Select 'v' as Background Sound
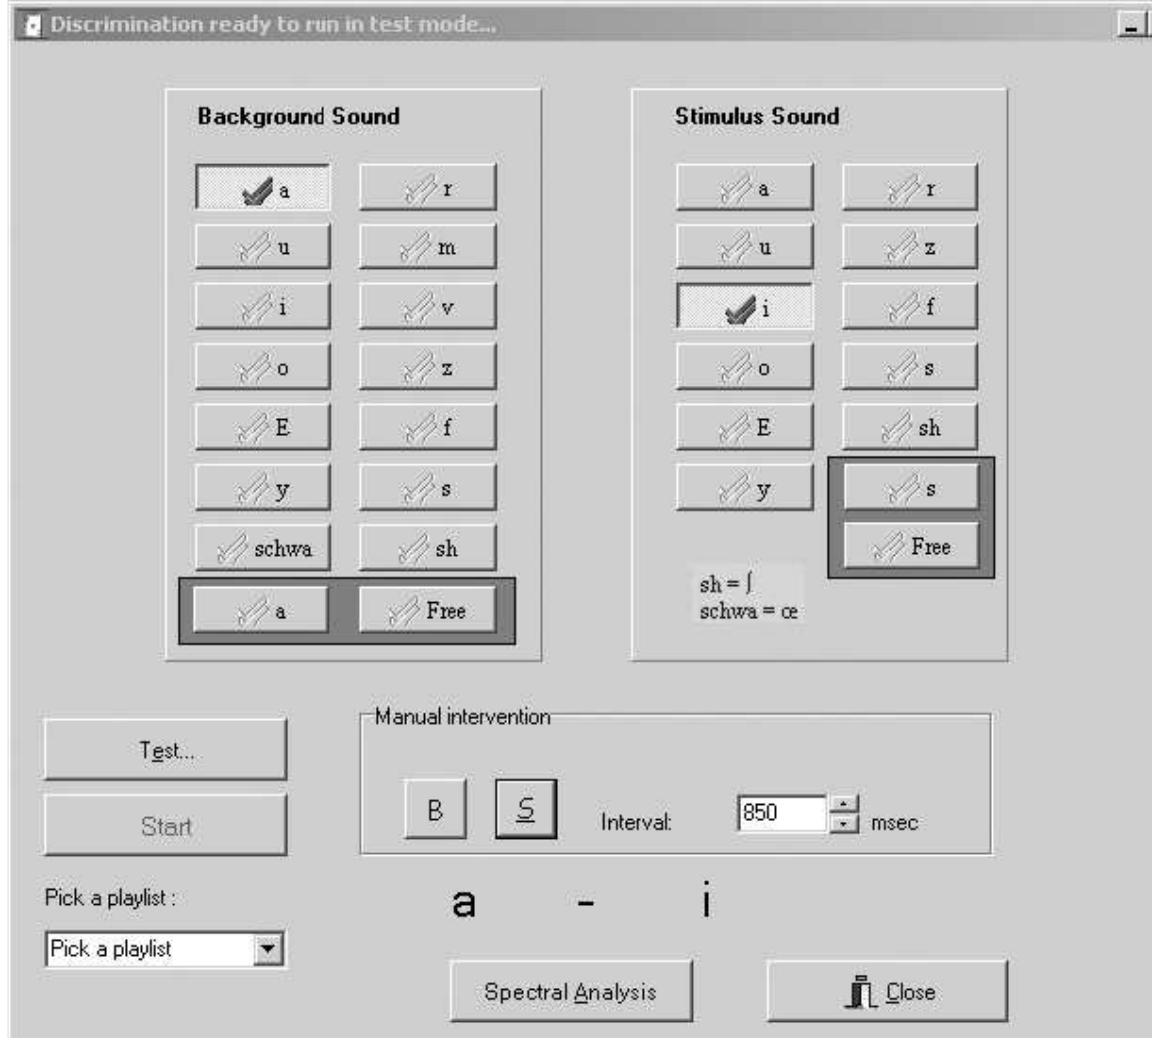 (x=428, y=306)
